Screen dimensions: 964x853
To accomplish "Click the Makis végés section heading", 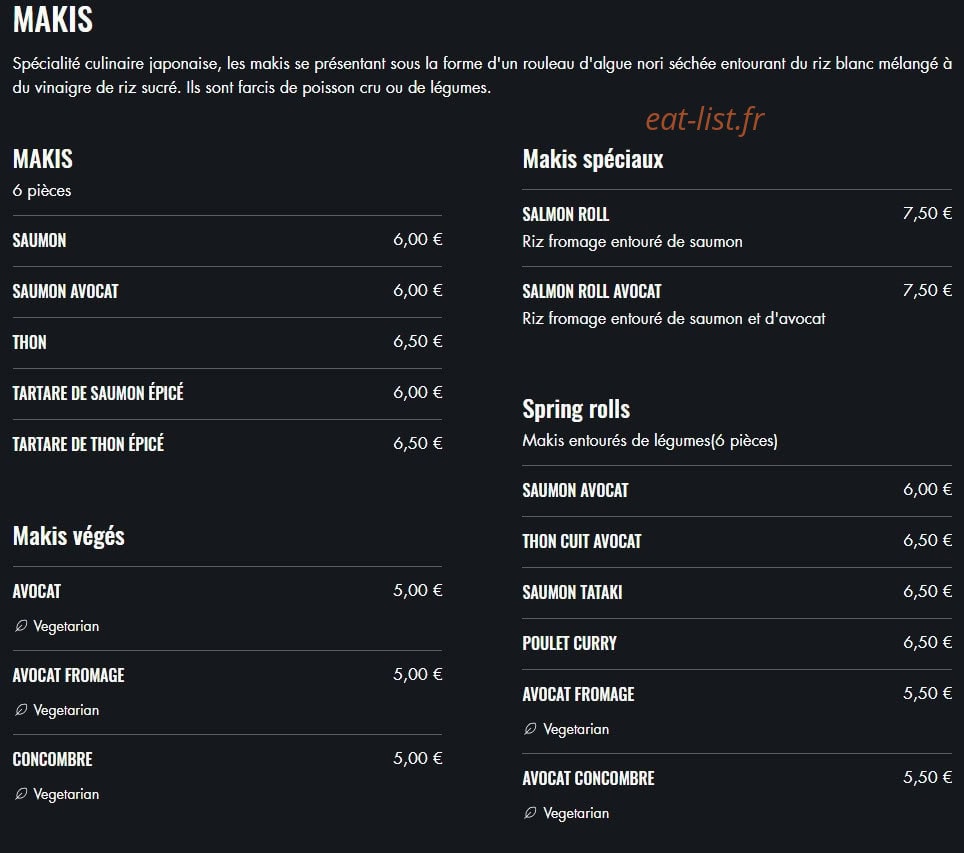I will pos(68,536).
